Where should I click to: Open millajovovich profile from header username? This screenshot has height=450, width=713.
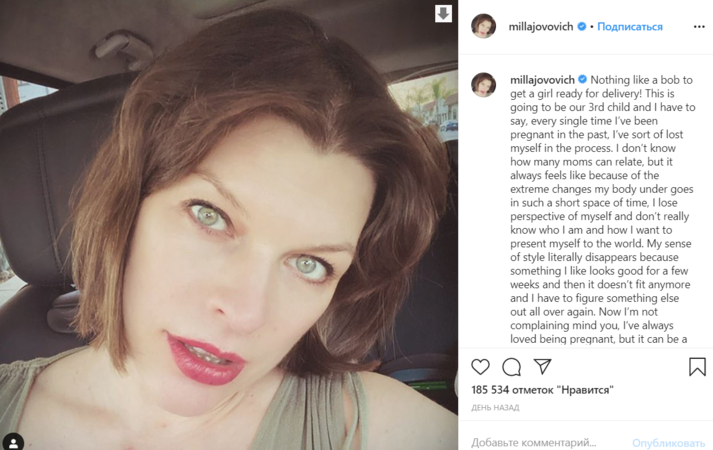point(541,27)
